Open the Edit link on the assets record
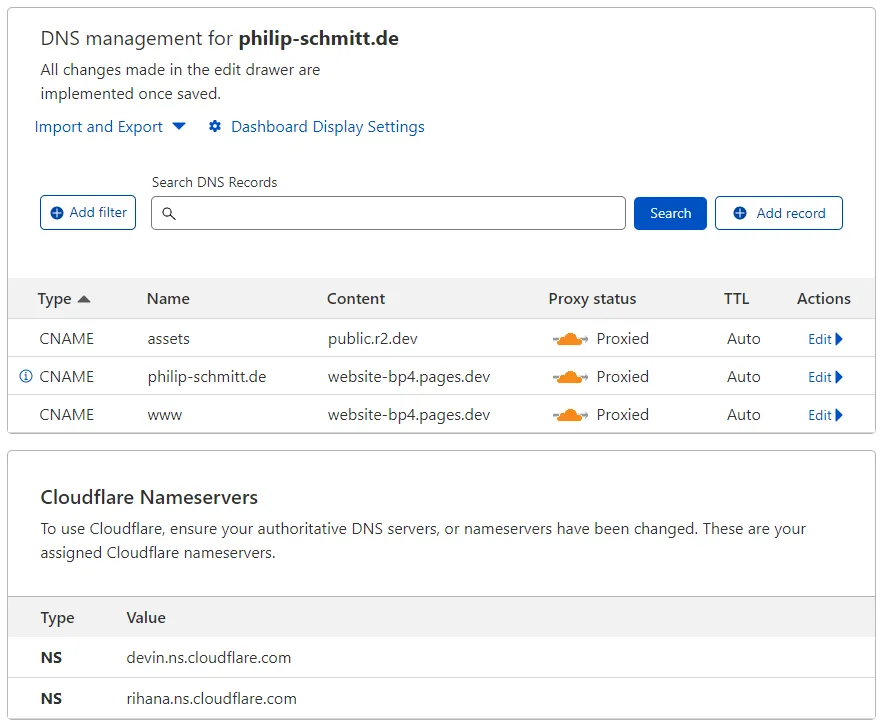The width and height of the screenshot is (884, 727). pyautogui.click(x=820, y=339)
